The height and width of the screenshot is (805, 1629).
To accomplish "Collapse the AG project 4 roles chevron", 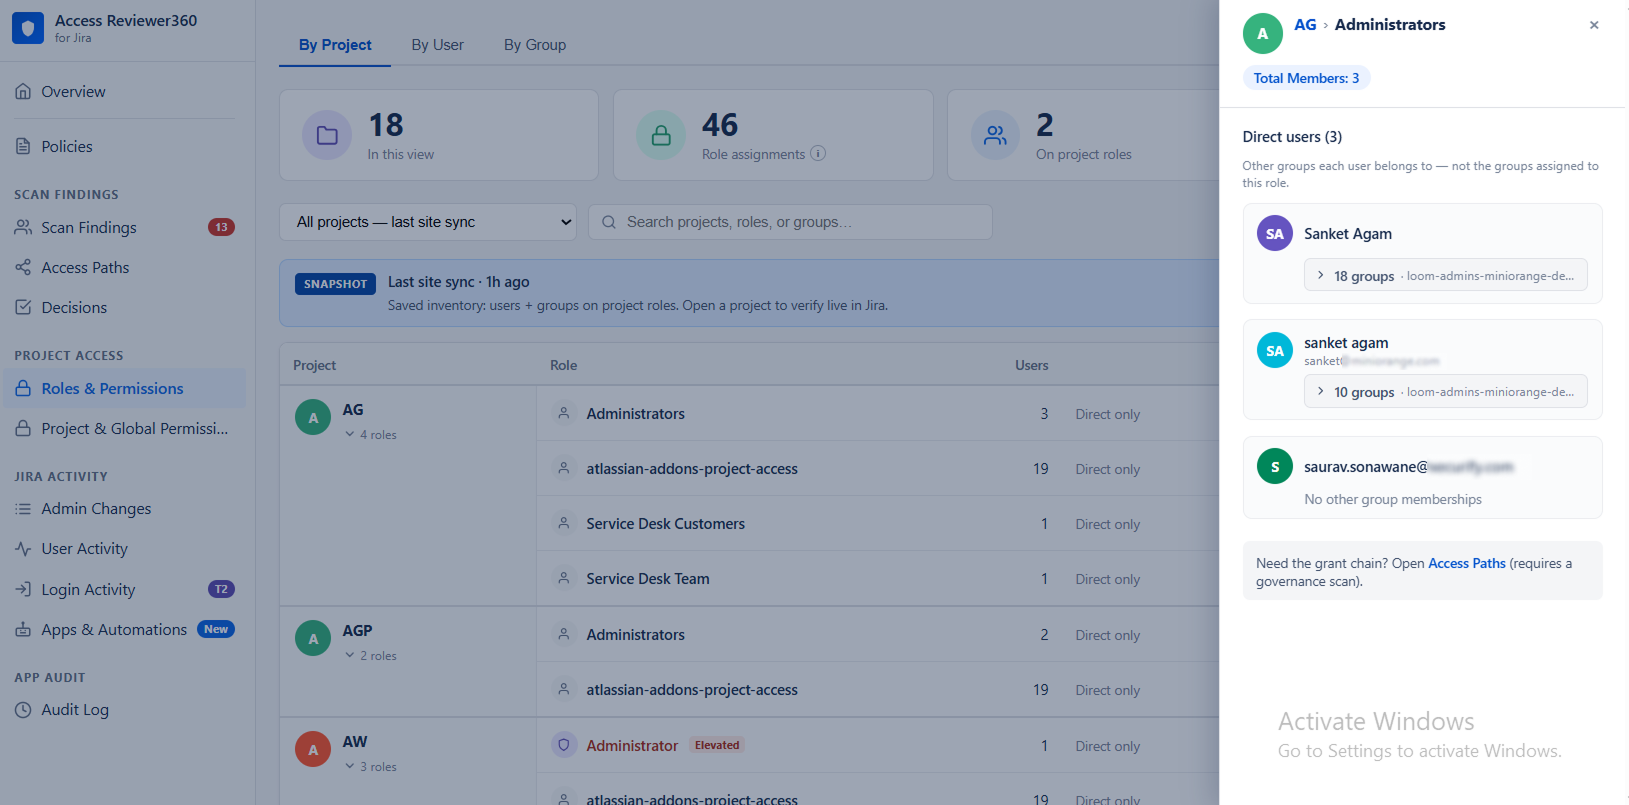I will pyautogui.click(x=350, y=435).
